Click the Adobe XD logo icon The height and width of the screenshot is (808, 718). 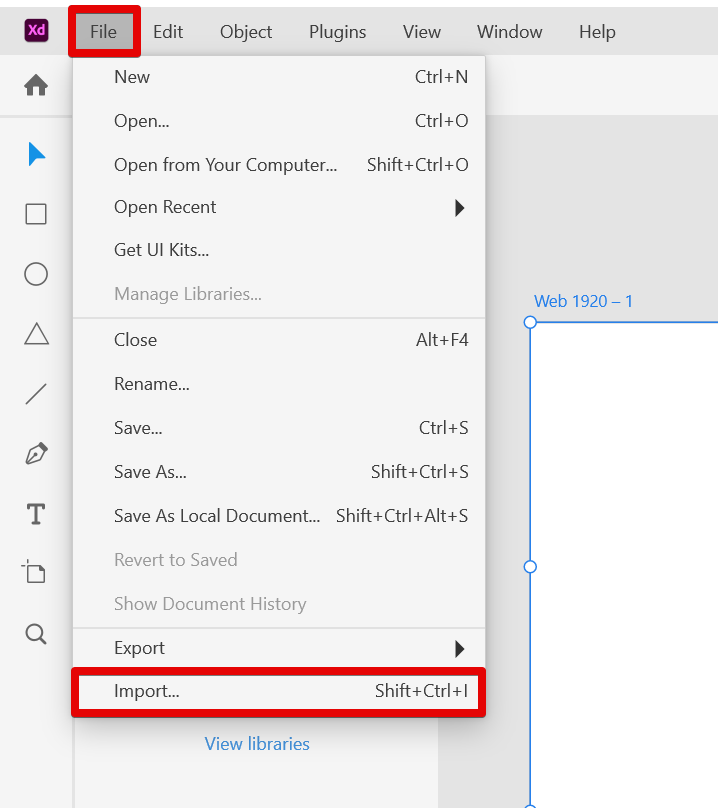(37, 31)
